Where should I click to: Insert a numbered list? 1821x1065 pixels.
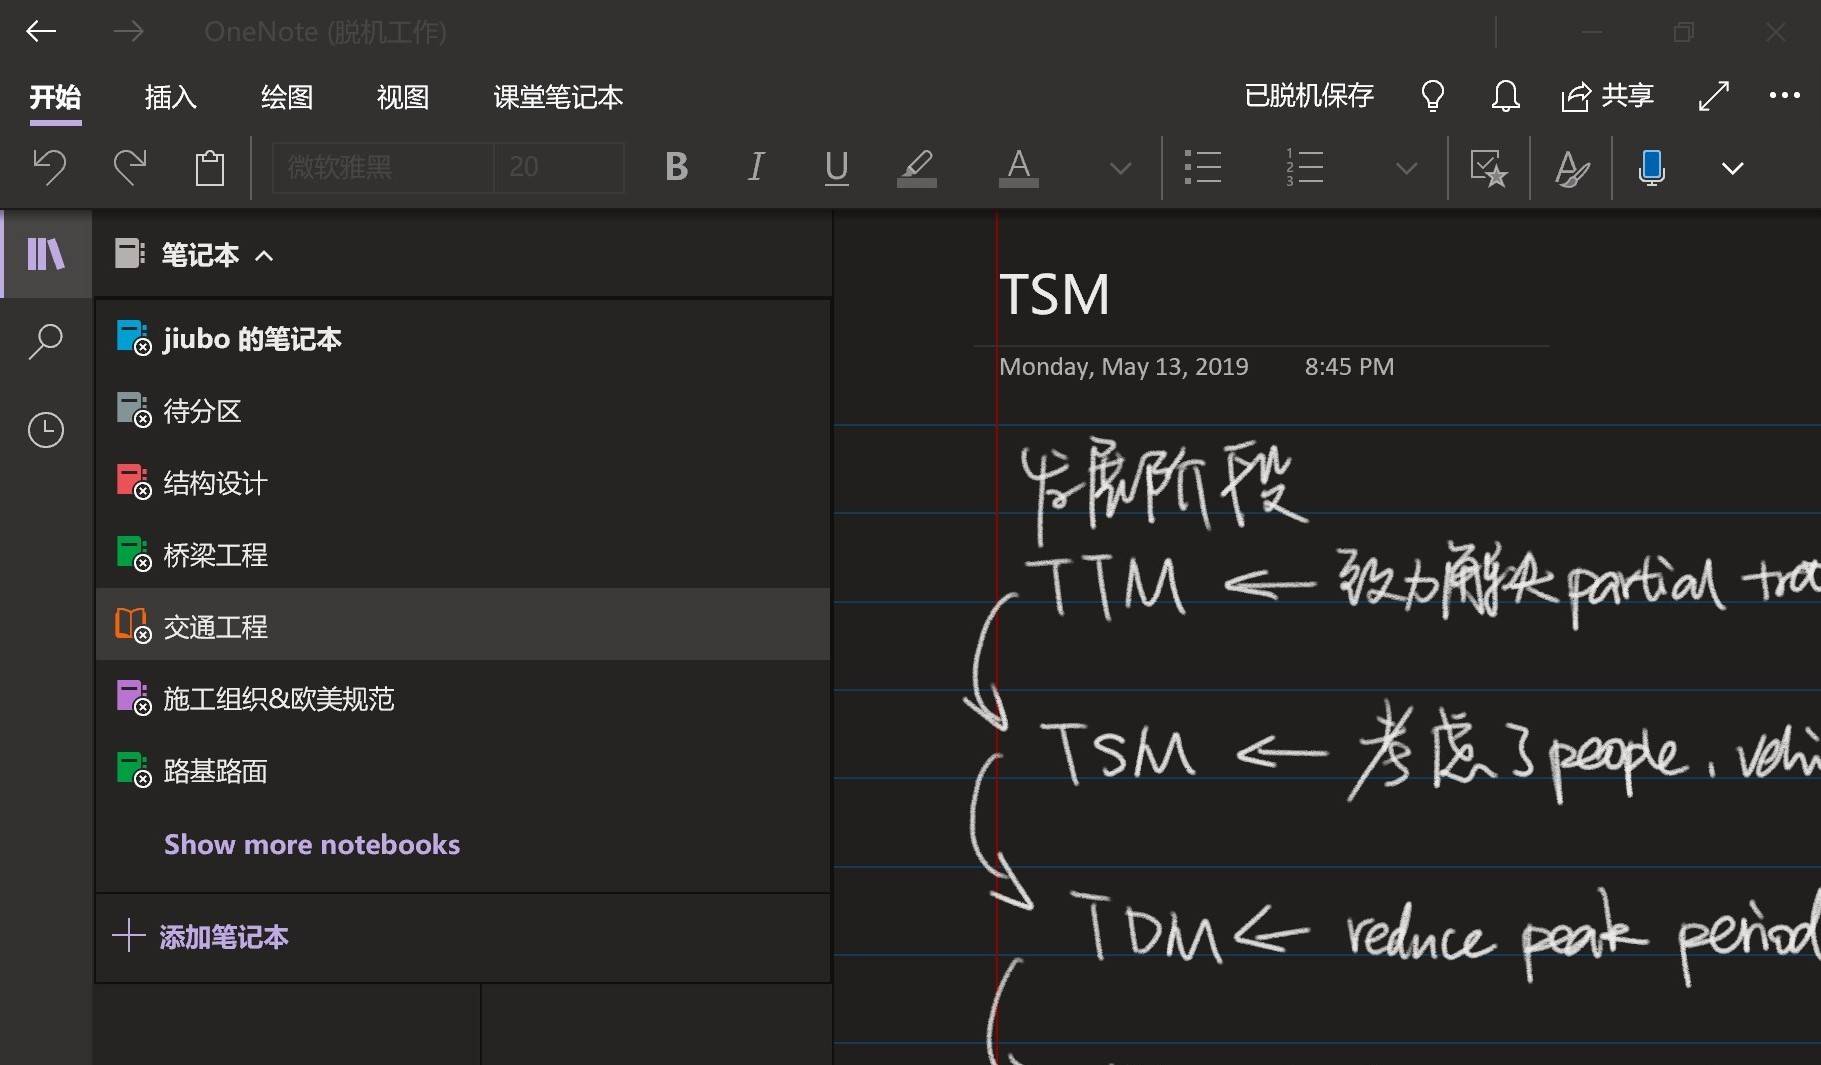pos(1305,167)
